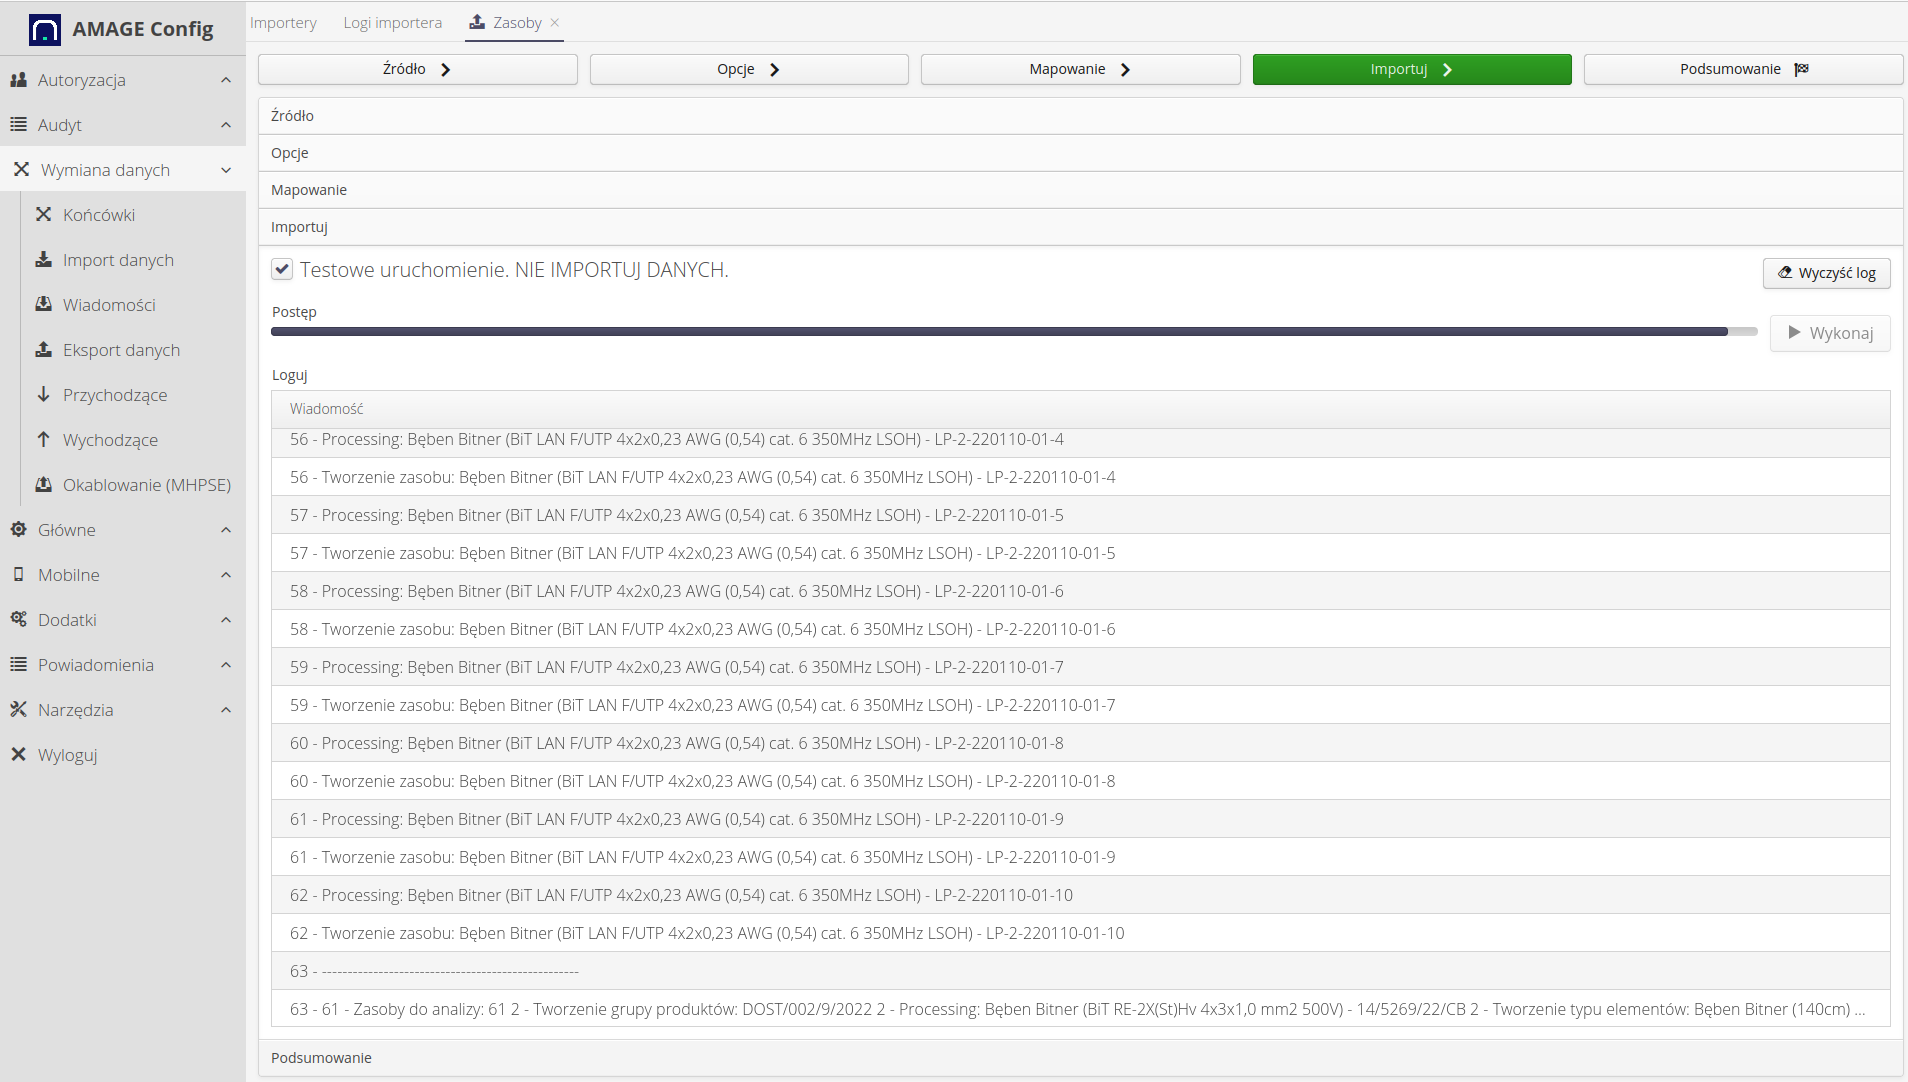The image size is (1908, 1082).
Task: Uncheck Testowe uruchomienie option
Action: (x=282, y=268)
